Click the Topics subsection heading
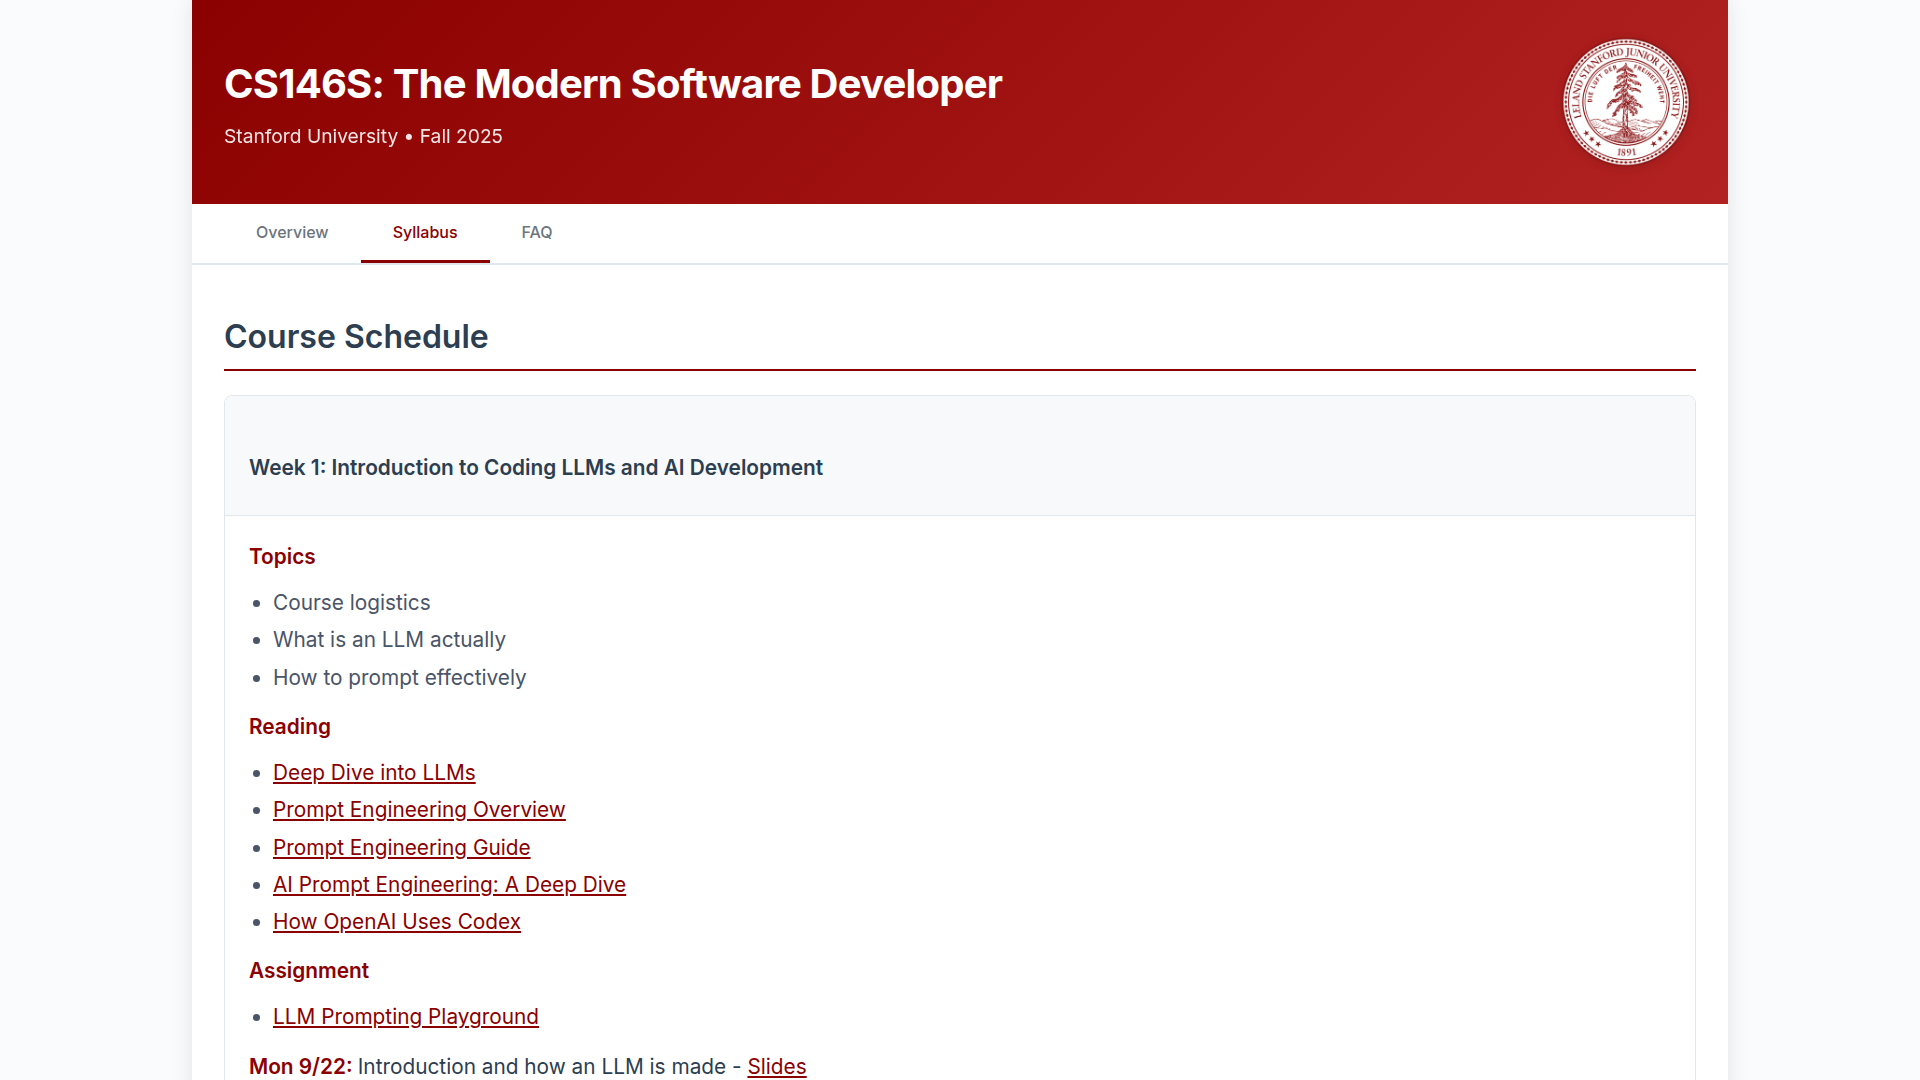This screenshot has height=1080, width=1920. point(282,556)
